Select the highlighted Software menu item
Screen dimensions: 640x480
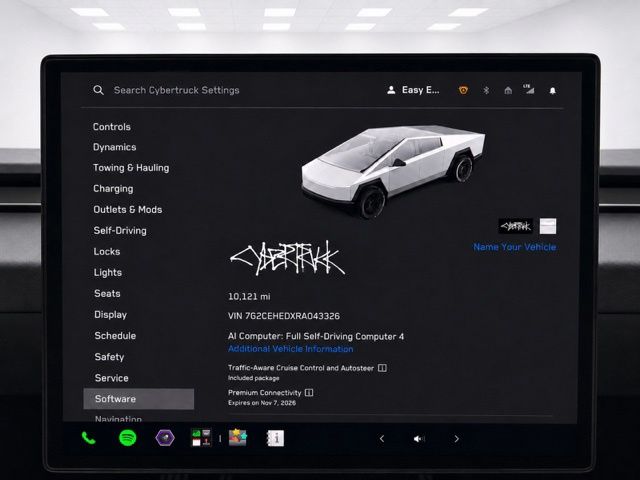(139, 399)
